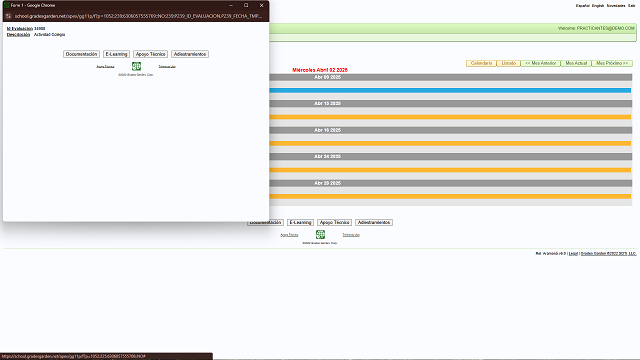
Task: Click the Exit link in top corner
Action: (632, 6)
